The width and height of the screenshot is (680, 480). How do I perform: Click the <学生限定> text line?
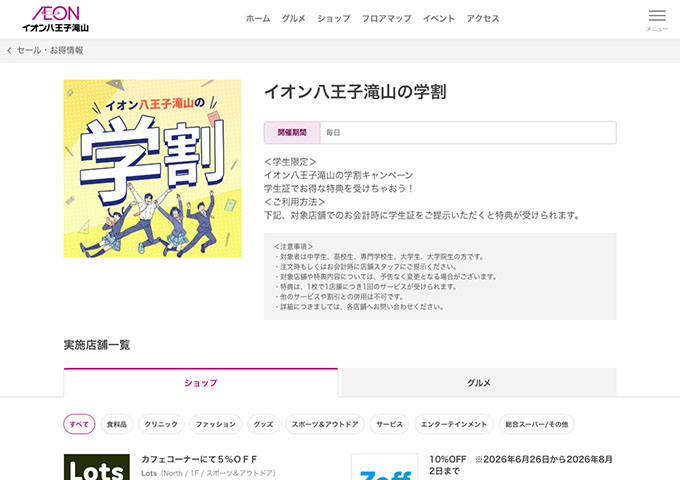[290, 162]
